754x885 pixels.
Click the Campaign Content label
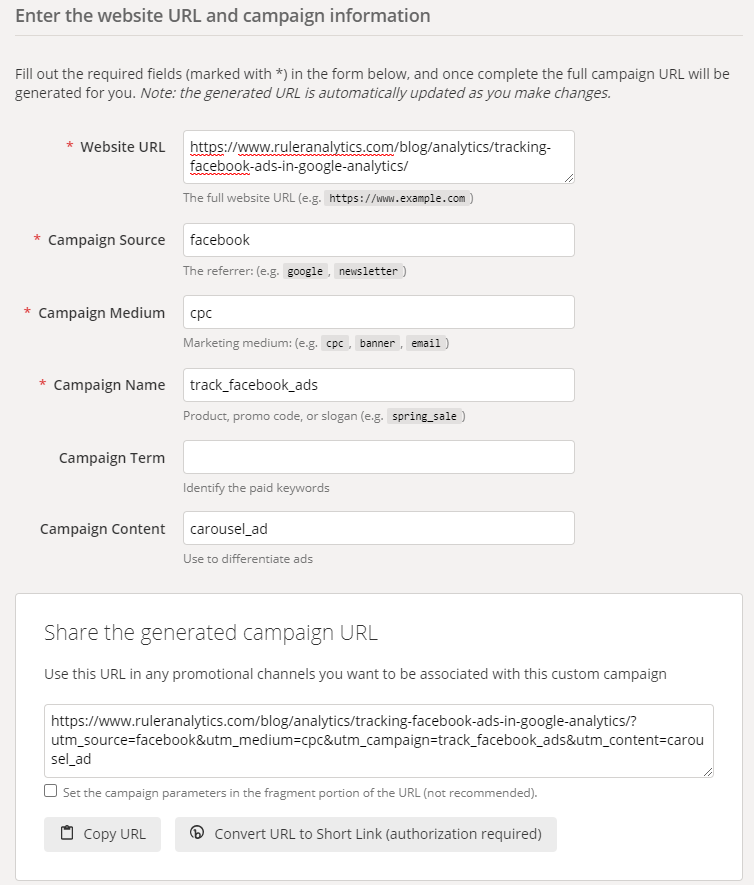pos(102,529)
